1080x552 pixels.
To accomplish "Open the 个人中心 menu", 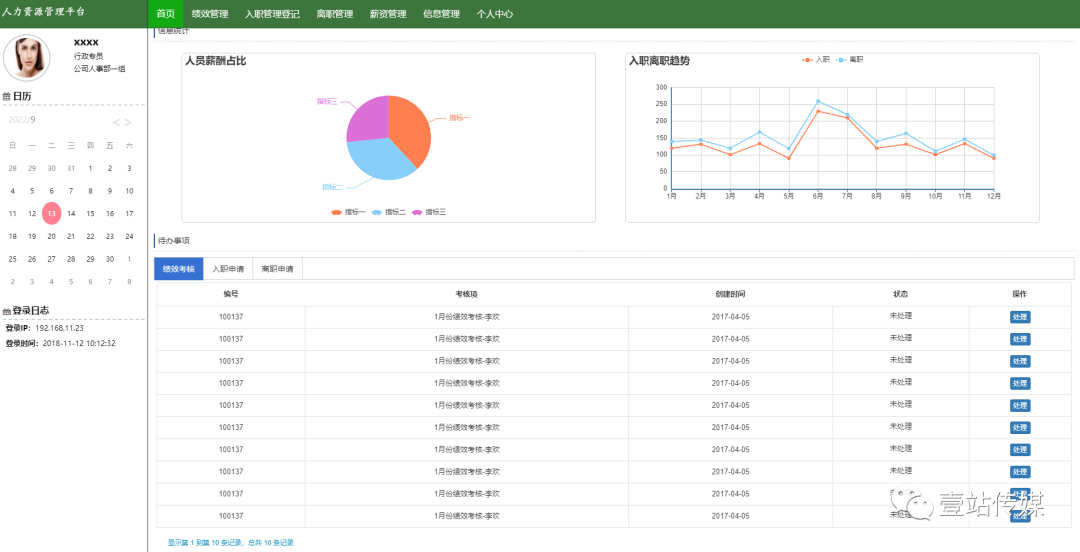I will [495, 14].
